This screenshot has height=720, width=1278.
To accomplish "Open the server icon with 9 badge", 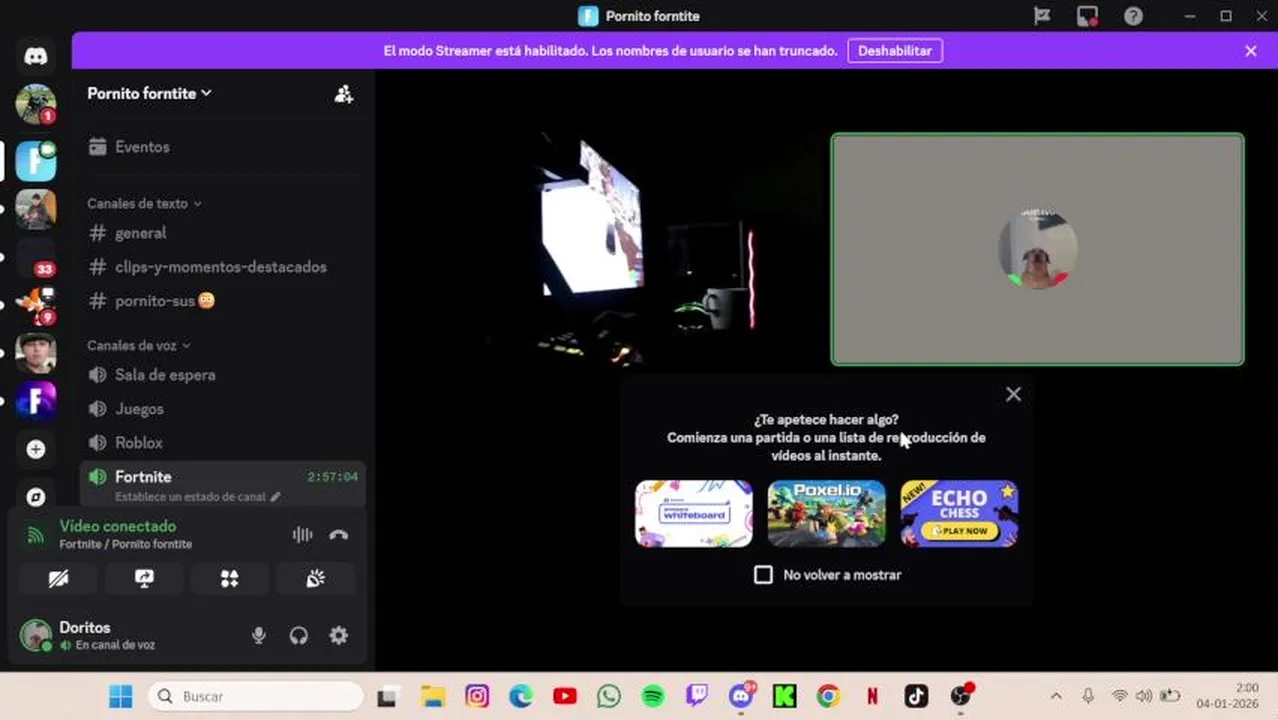I will pos(36,305).
